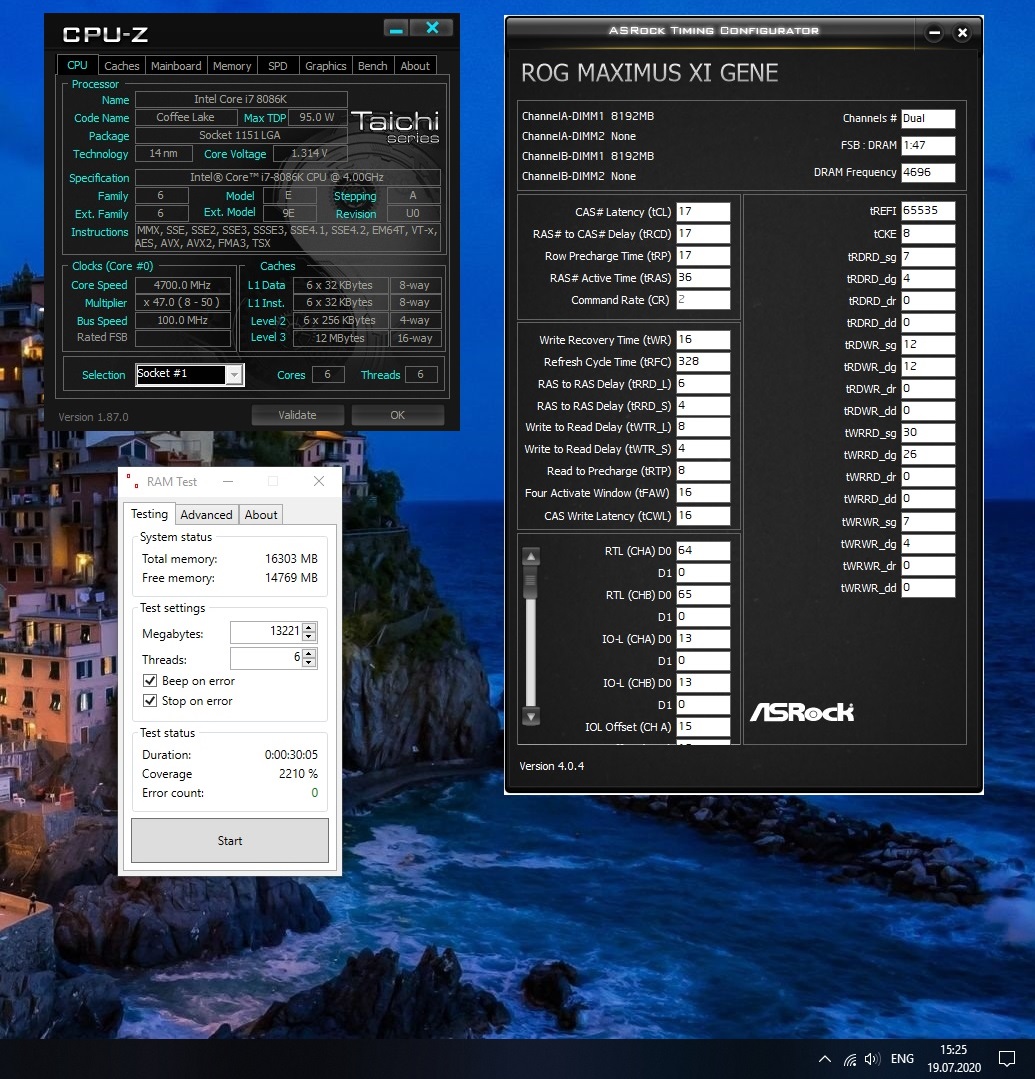Increase the Threads count with up arrow

pos(309,653)
